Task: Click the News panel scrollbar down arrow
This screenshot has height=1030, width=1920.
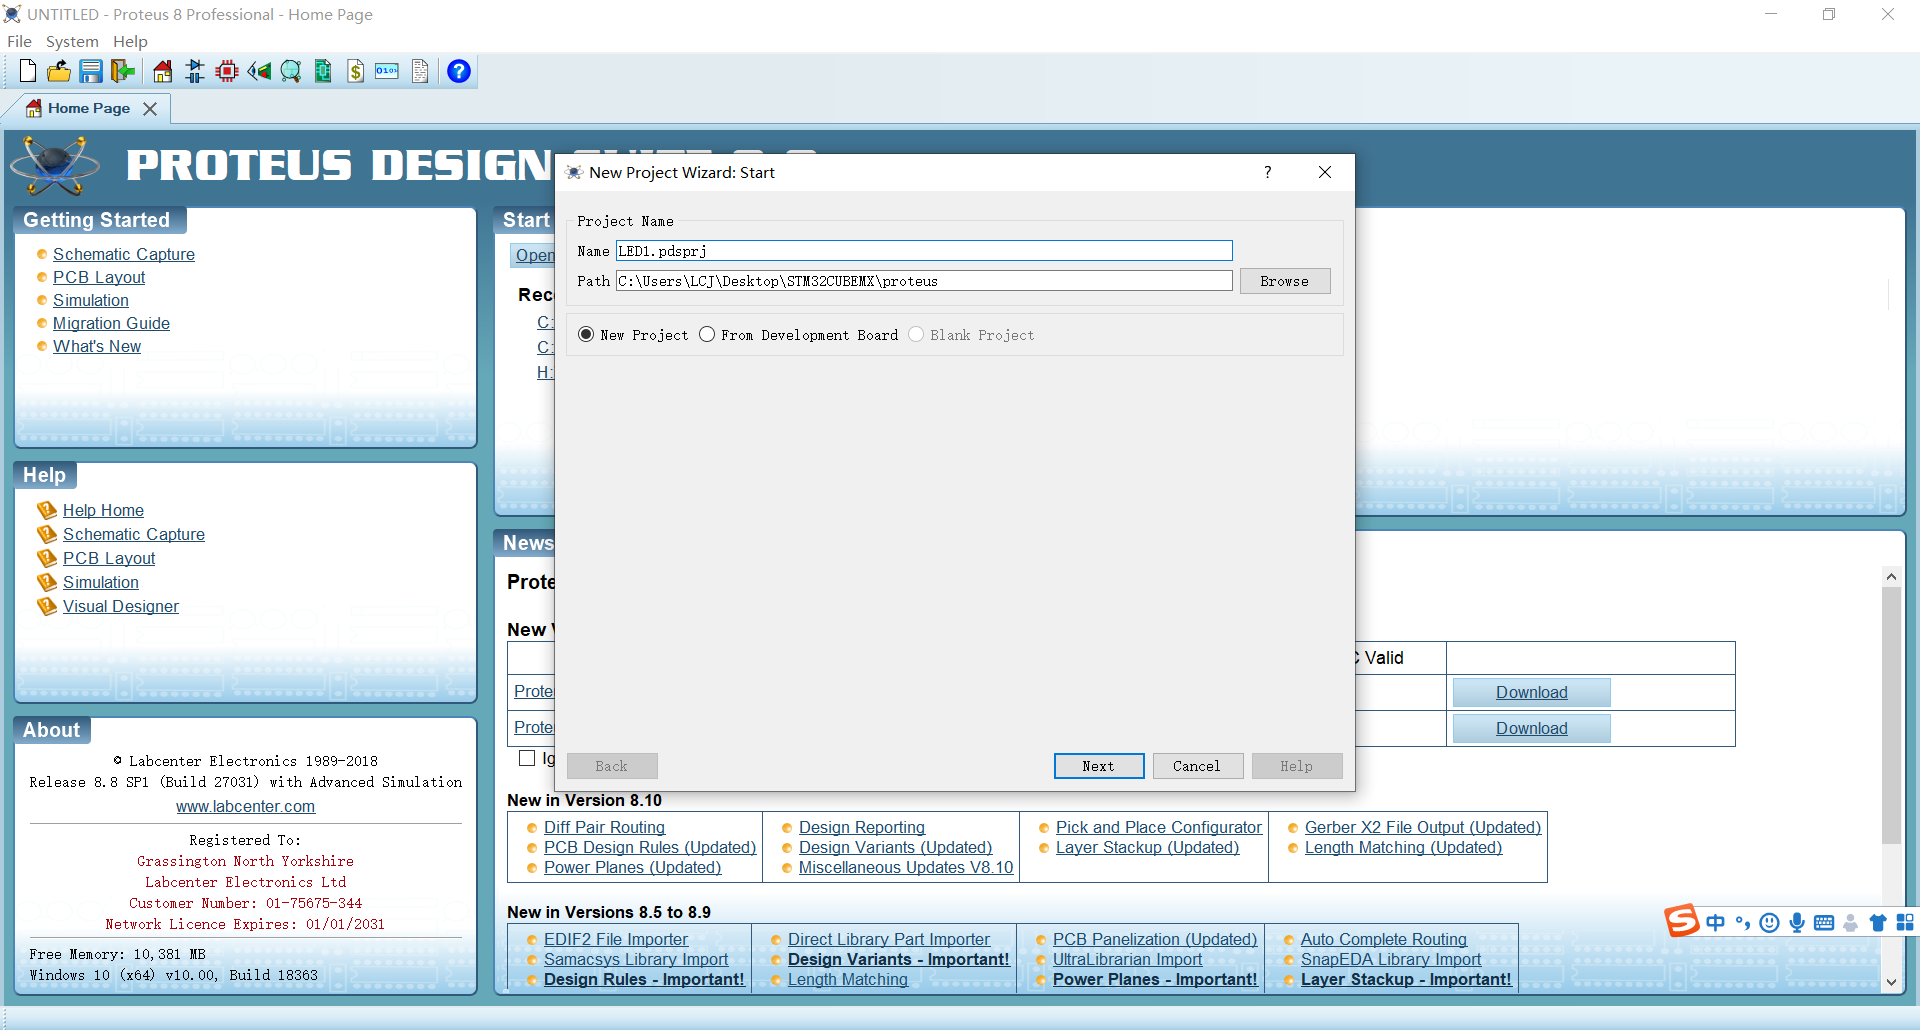Action: (x=1891, y=982)
